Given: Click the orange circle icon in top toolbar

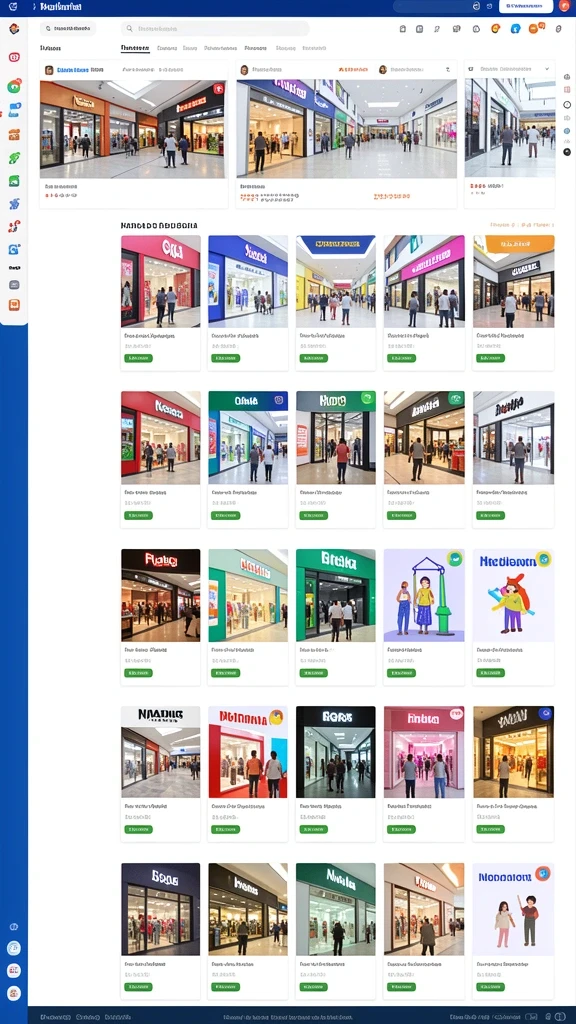Looking at the screenshot, I should (496, 28).
